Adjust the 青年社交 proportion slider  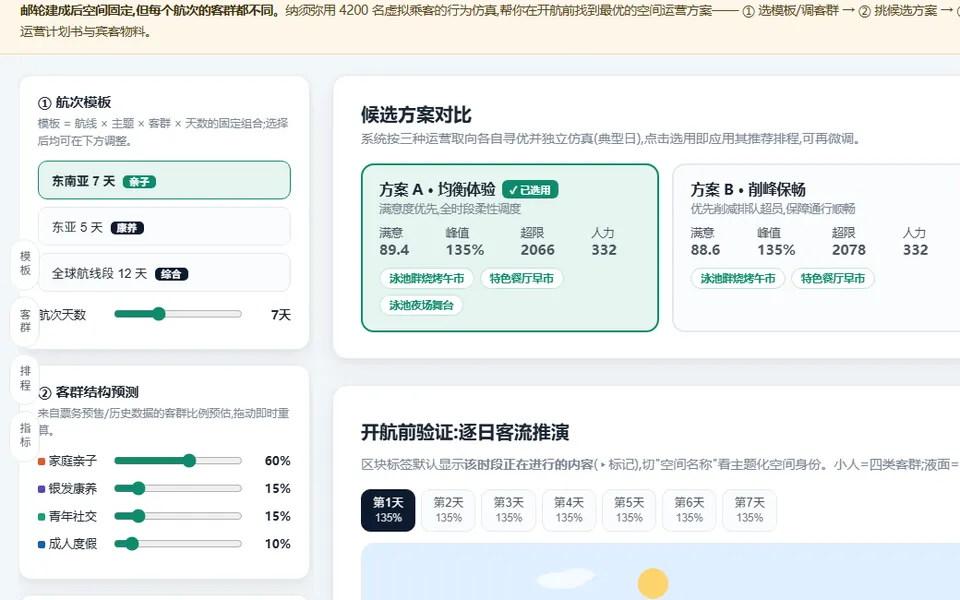click(x=178, y=516)
